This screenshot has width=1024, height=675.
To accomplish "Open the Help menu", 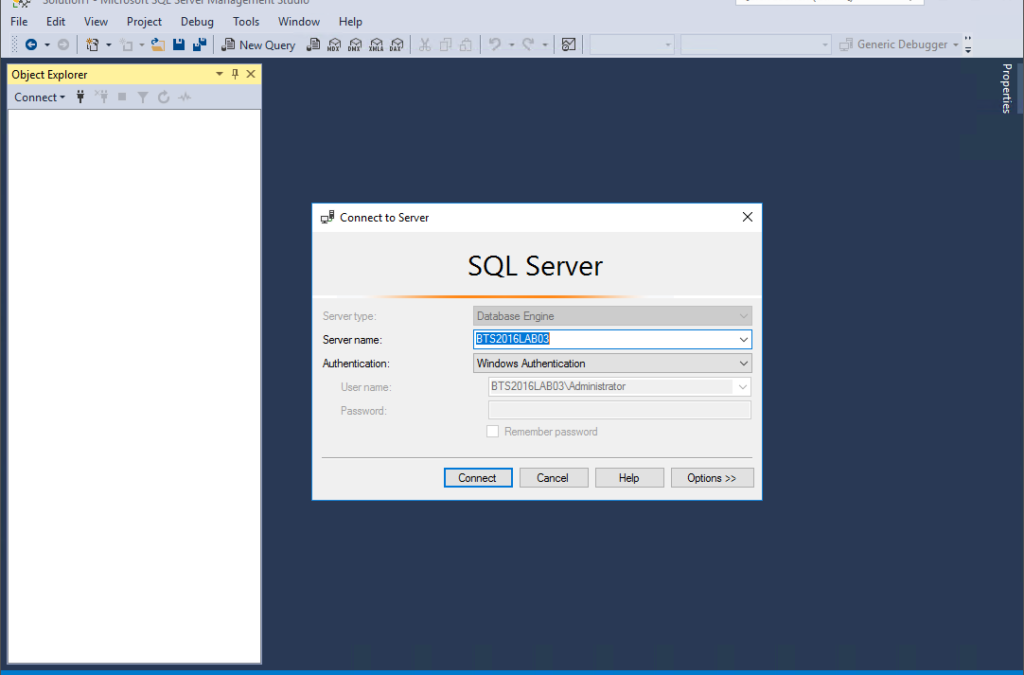I will 350,22.
